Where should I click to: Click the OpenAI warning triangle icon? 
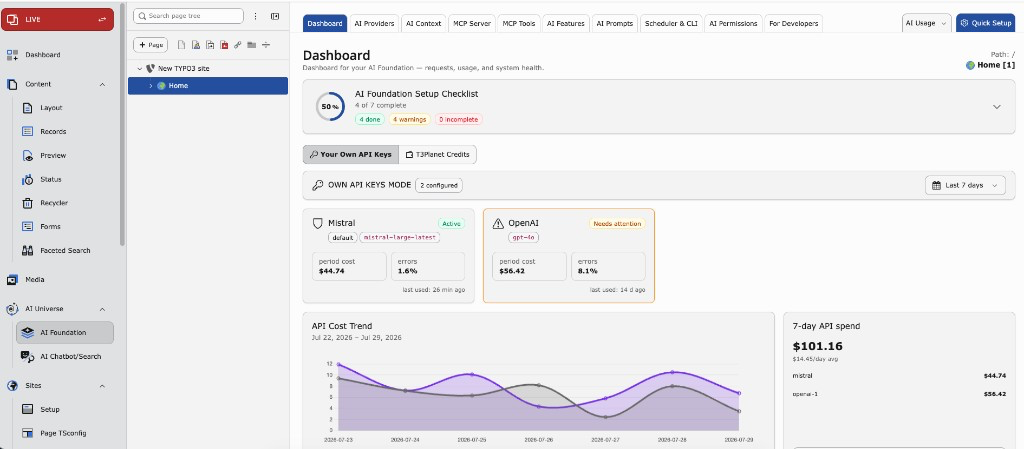coord(498,223)
